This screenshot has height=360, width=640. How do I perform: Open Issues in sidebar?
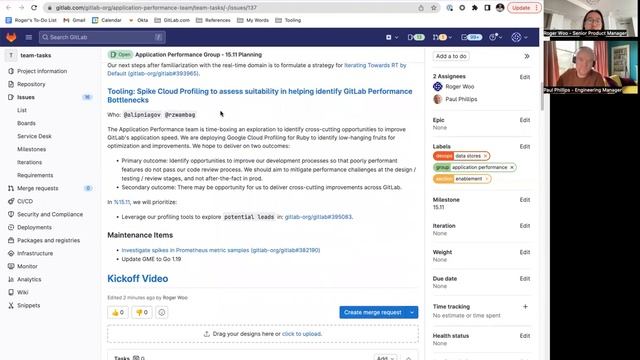[x=26, y=97]
